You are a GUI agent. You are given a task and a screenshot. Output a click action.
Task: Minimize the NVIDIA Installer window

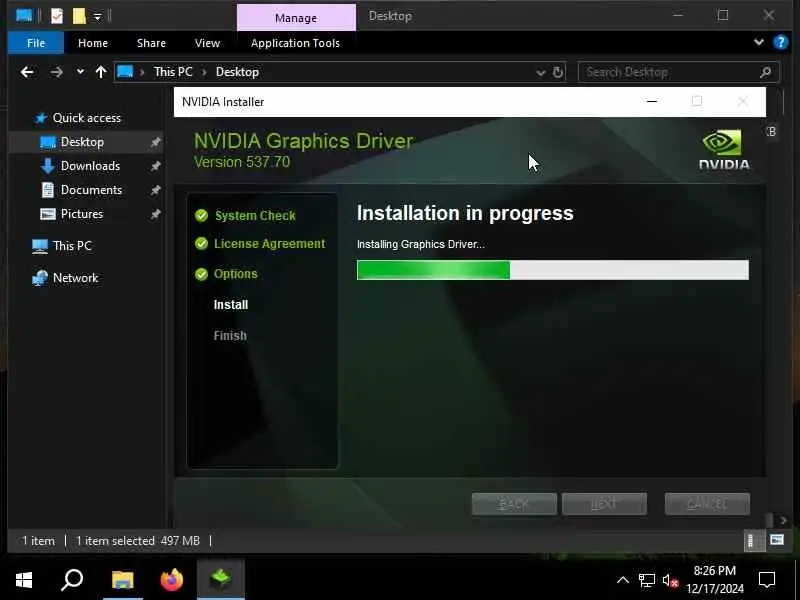click(x=652, y=101)
